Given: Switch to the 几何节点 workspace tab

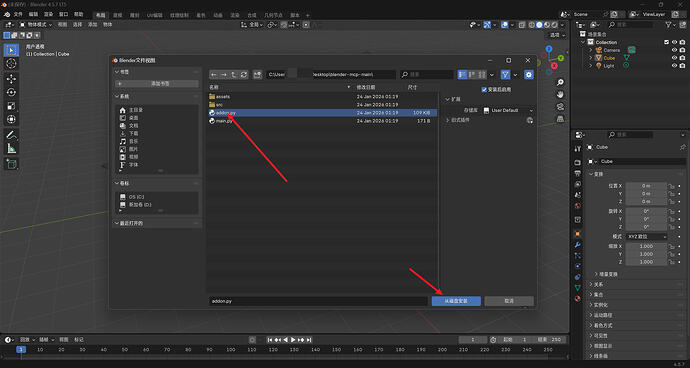Looking at the screenshot, I should pos(273,15).
